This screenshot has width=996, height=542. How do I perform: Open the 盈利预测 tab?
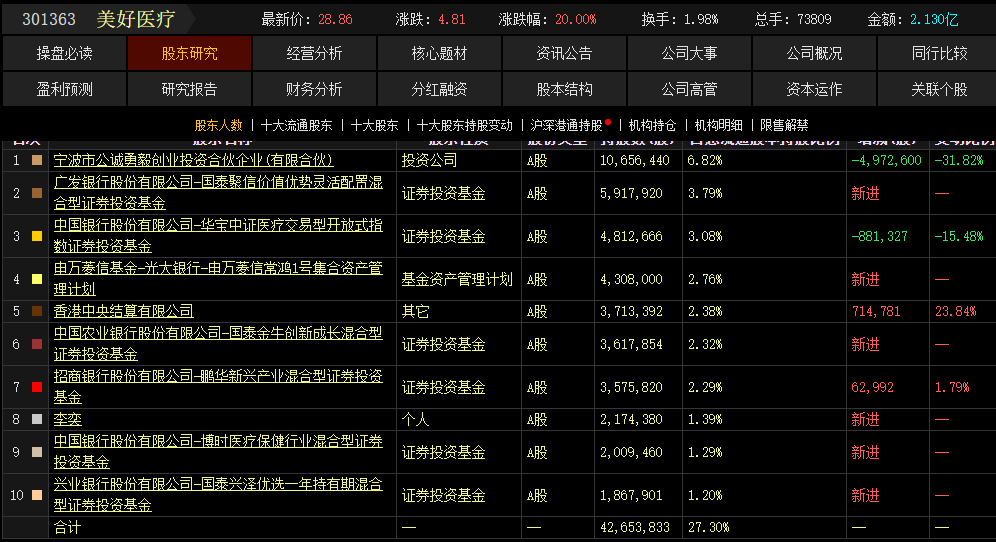point(64,89)
